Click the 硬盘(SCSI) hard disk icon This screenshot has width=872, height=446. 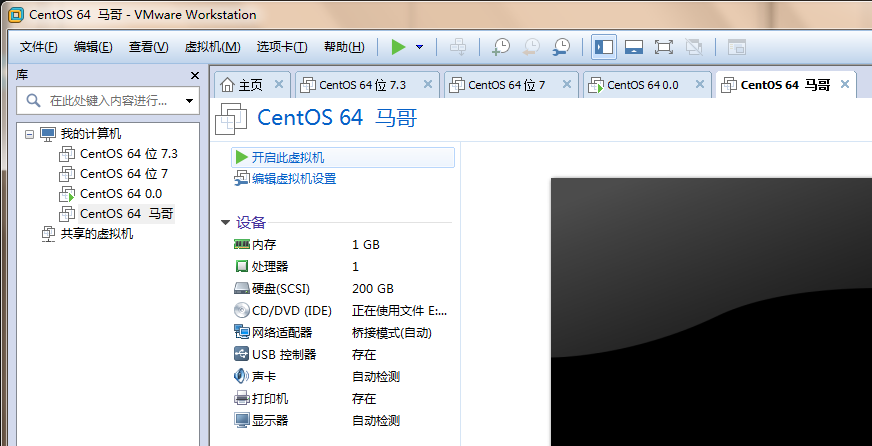coord(242,289)
